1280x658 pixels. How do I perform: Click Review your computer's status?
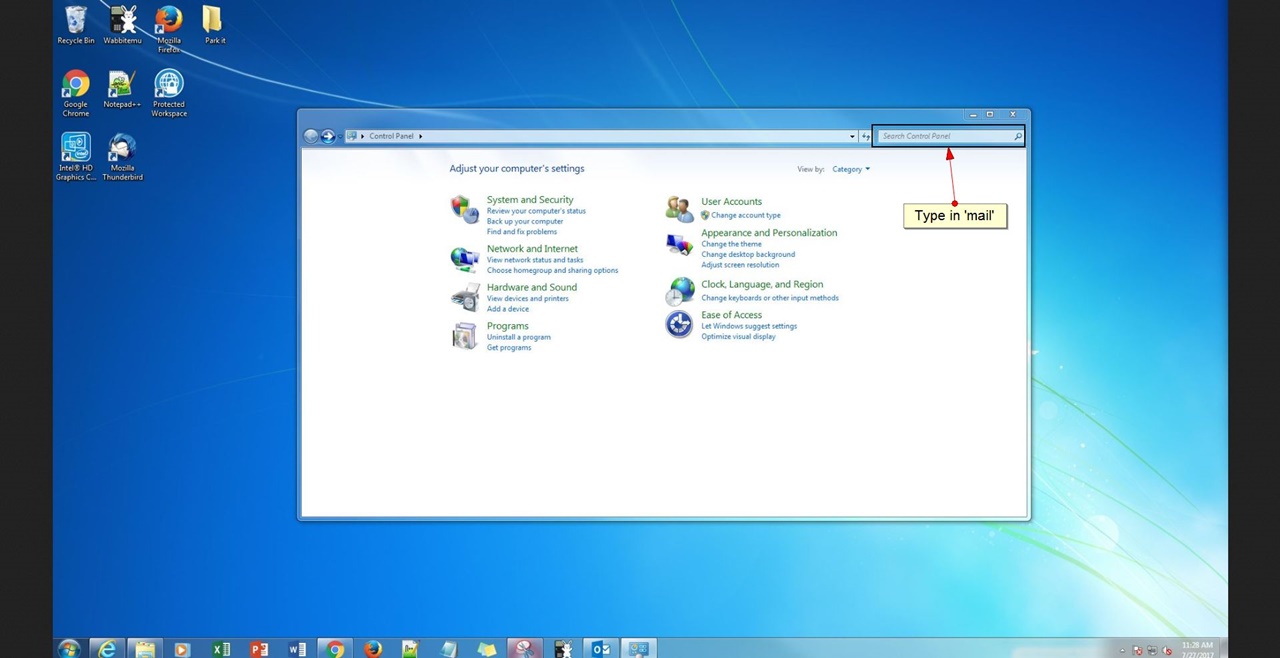(536, 211)
